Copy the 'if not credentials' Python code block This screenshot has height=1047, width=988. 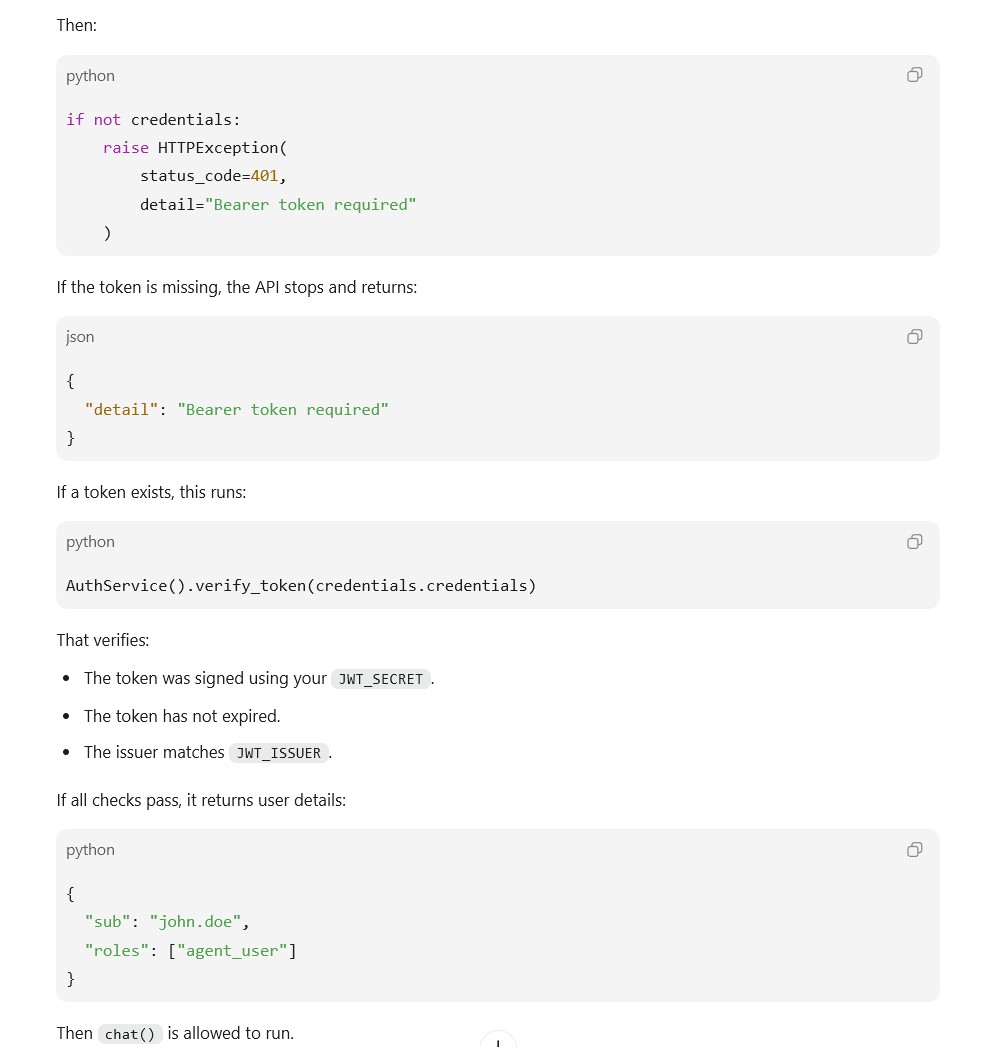coord(915,75)
